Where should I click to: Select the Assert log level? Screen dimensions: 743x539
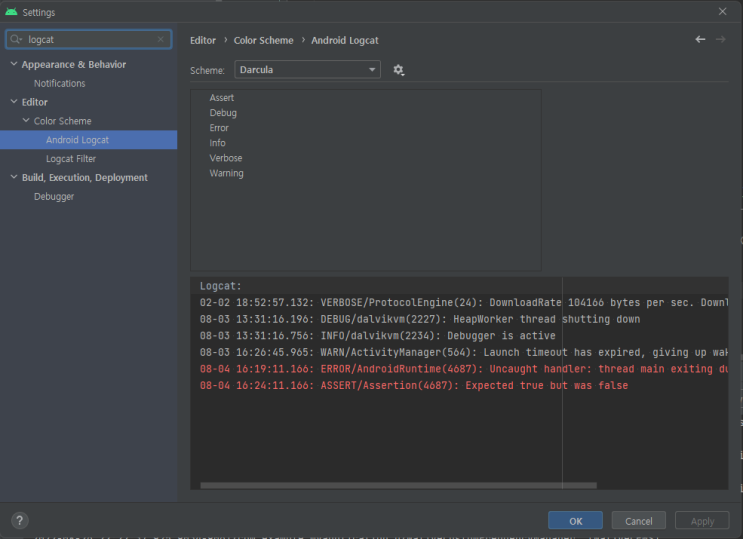pyautogui.click(x=222, y=98)
